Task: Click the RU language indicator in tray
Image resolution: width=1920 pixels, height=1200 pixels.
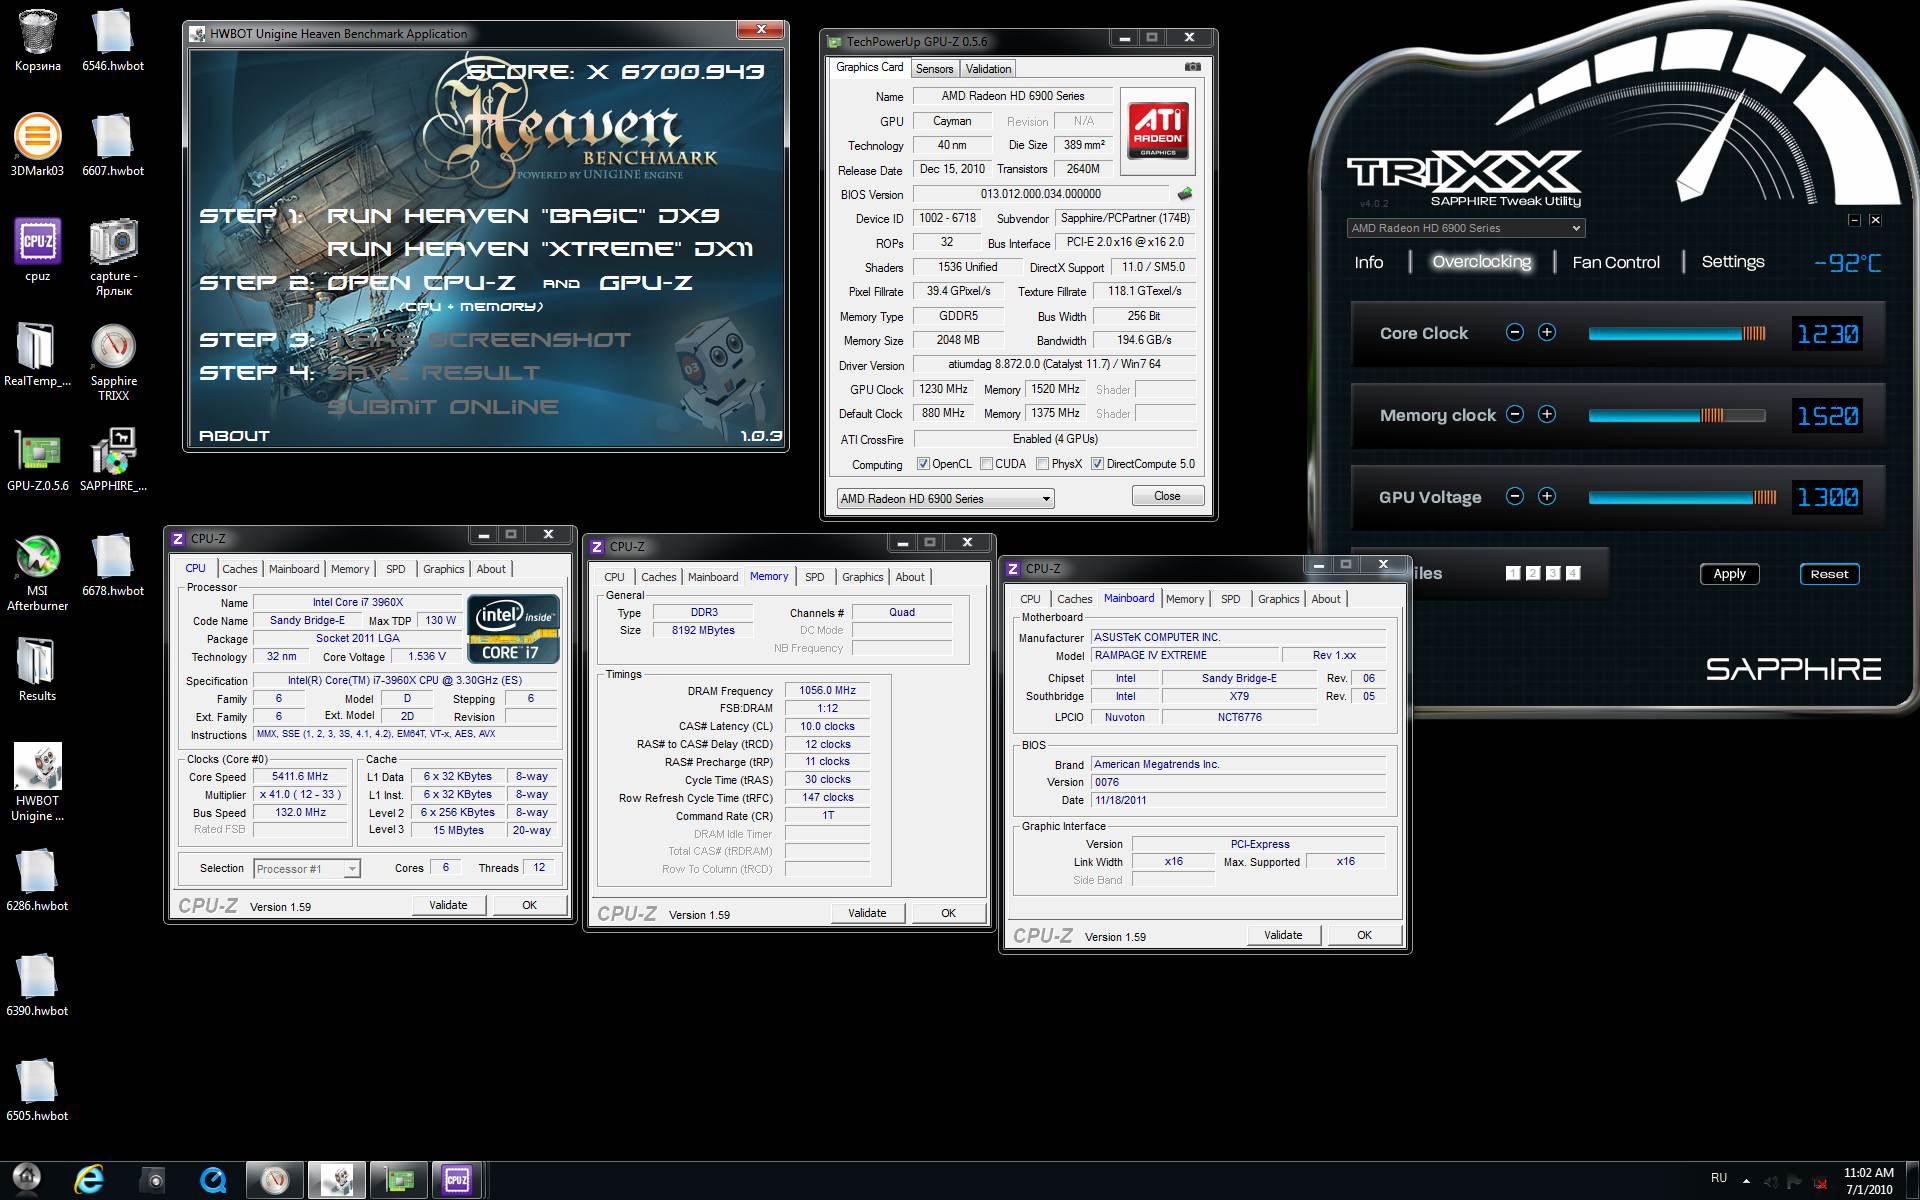Action: 1719,1178
